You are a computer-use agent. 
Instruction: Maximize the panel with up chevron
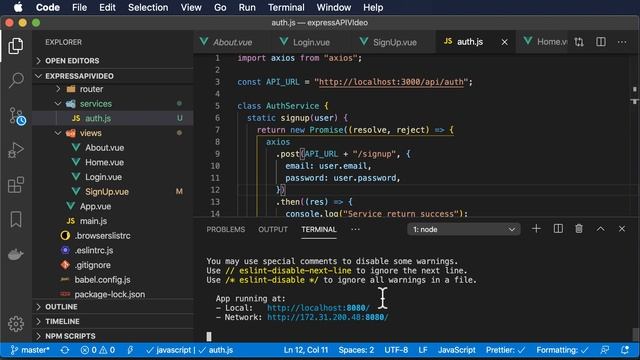pyautogui.click(x=600, y=229)
